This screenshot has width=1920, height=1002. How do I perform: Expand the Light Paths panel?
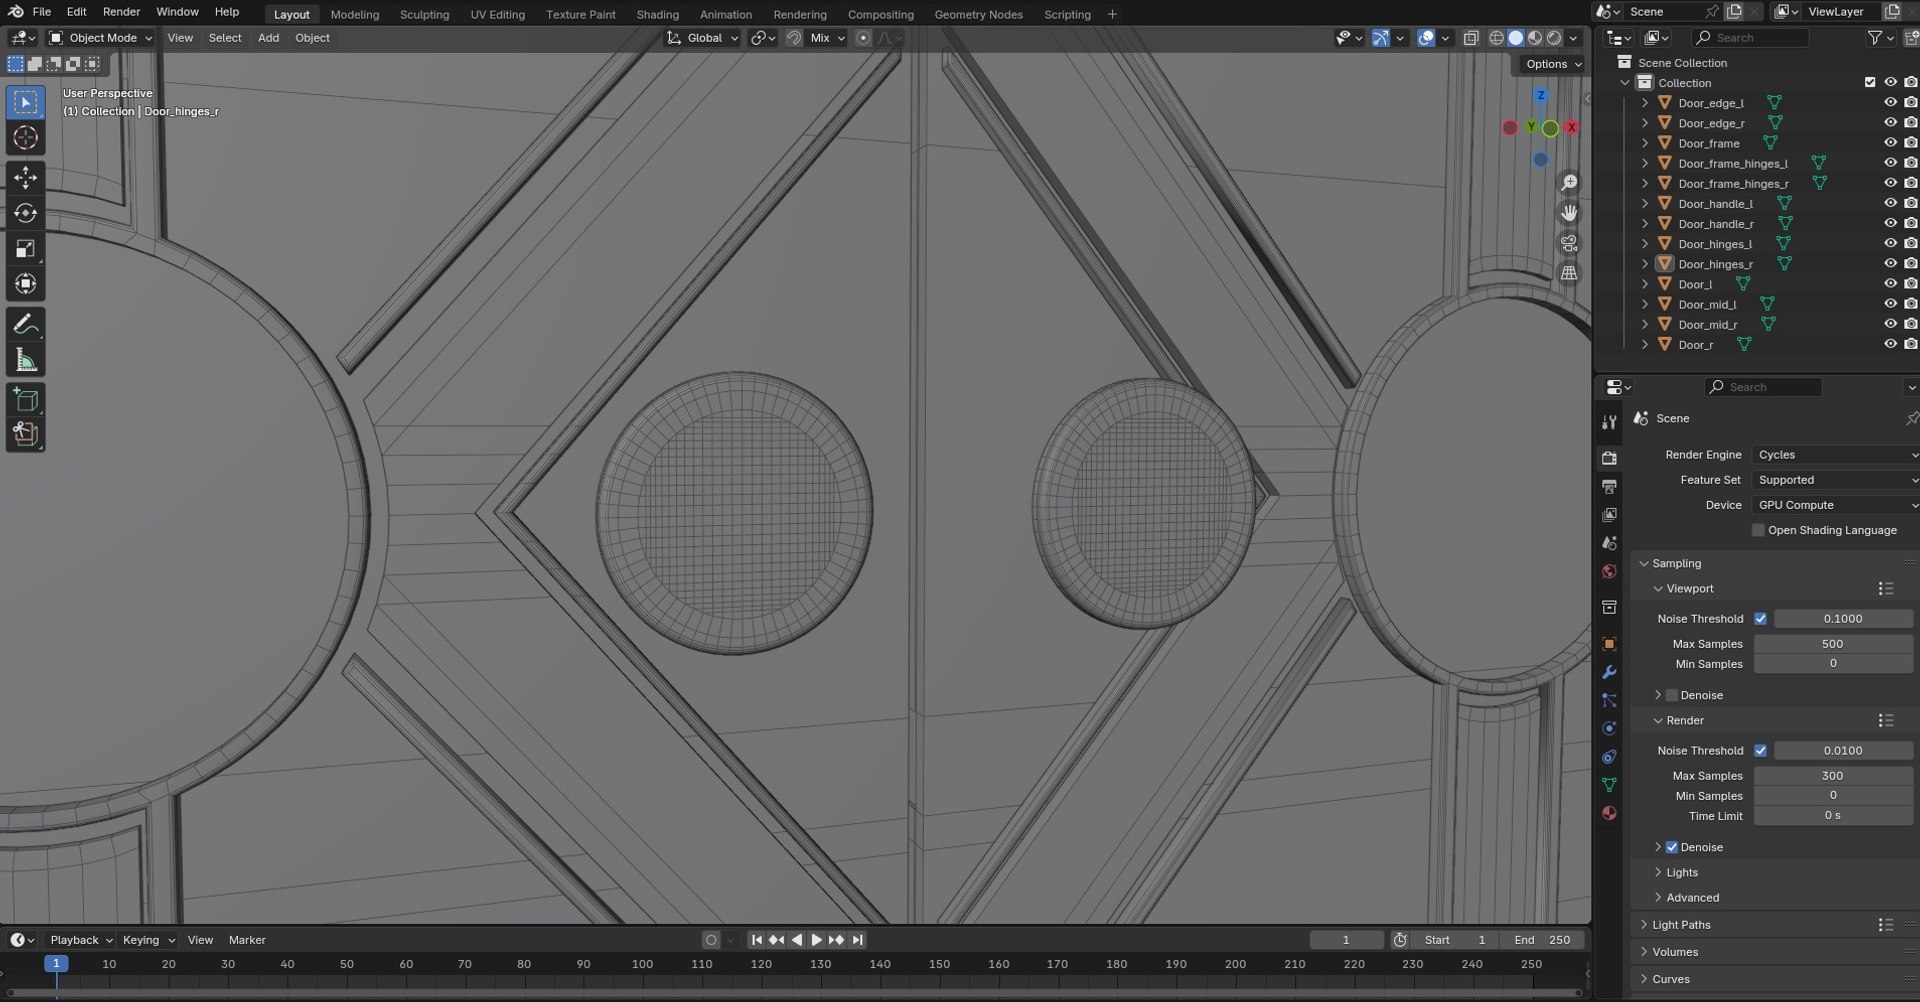[x=1680, y=925]
